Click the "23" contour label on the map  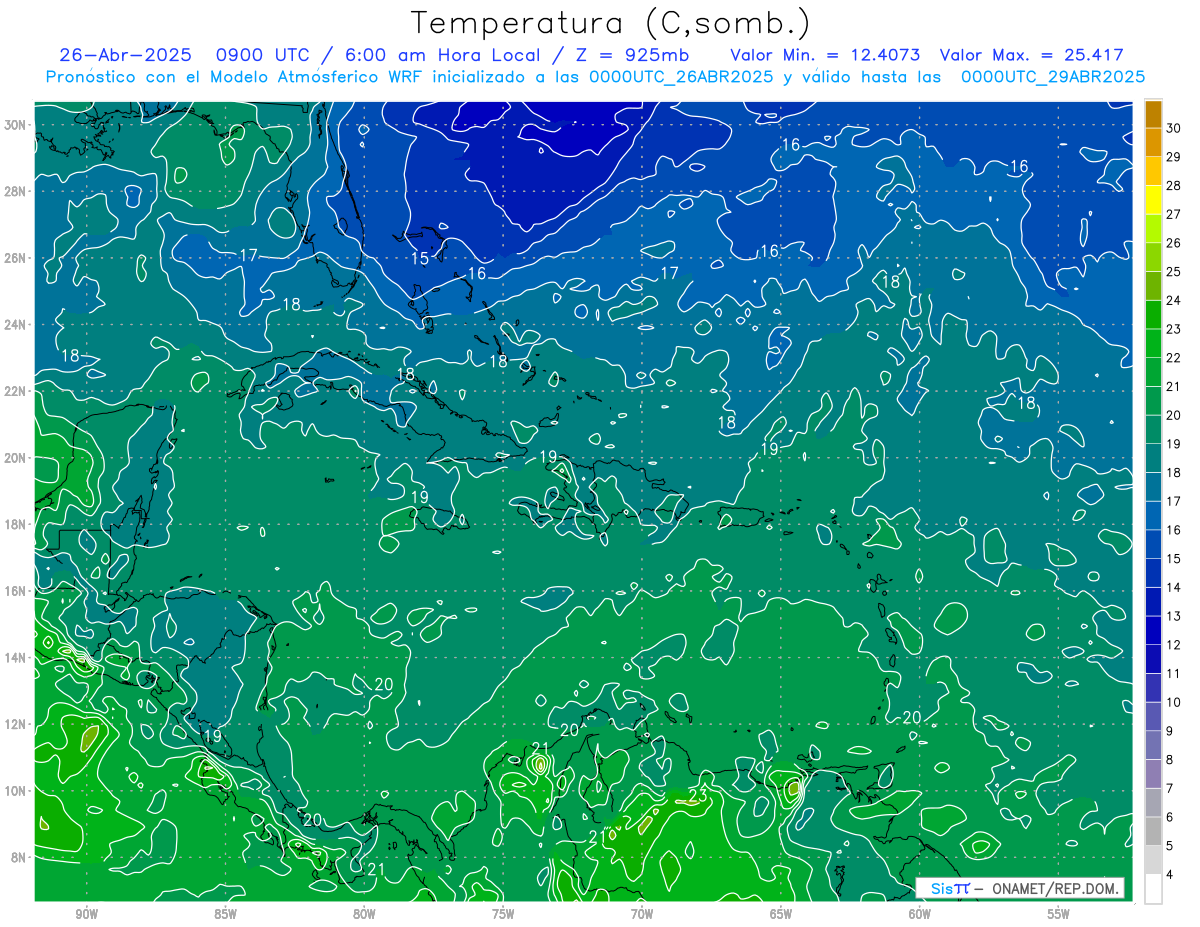click(x=698, y=796)
